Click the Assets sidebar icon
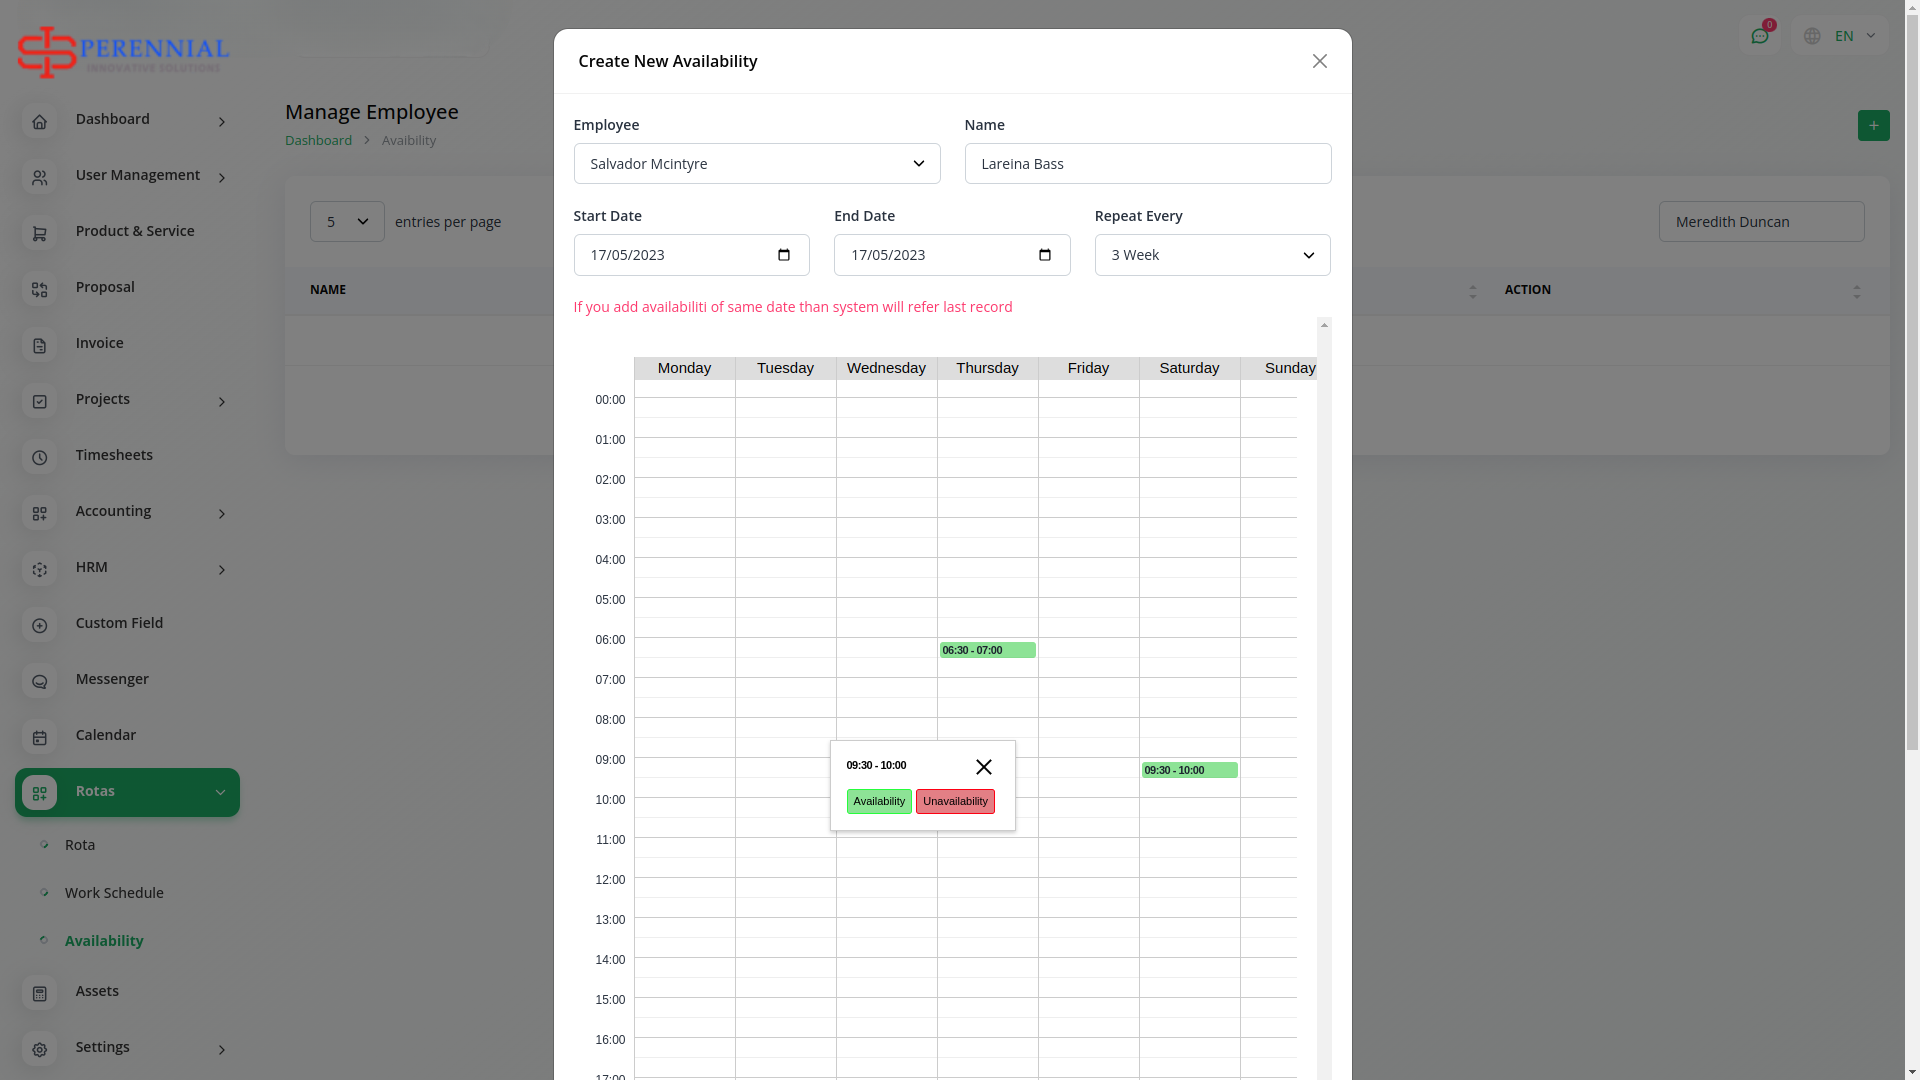The height and width of the screenshot is (1080, 1920). pyautogui.click(x=40, y=993)
